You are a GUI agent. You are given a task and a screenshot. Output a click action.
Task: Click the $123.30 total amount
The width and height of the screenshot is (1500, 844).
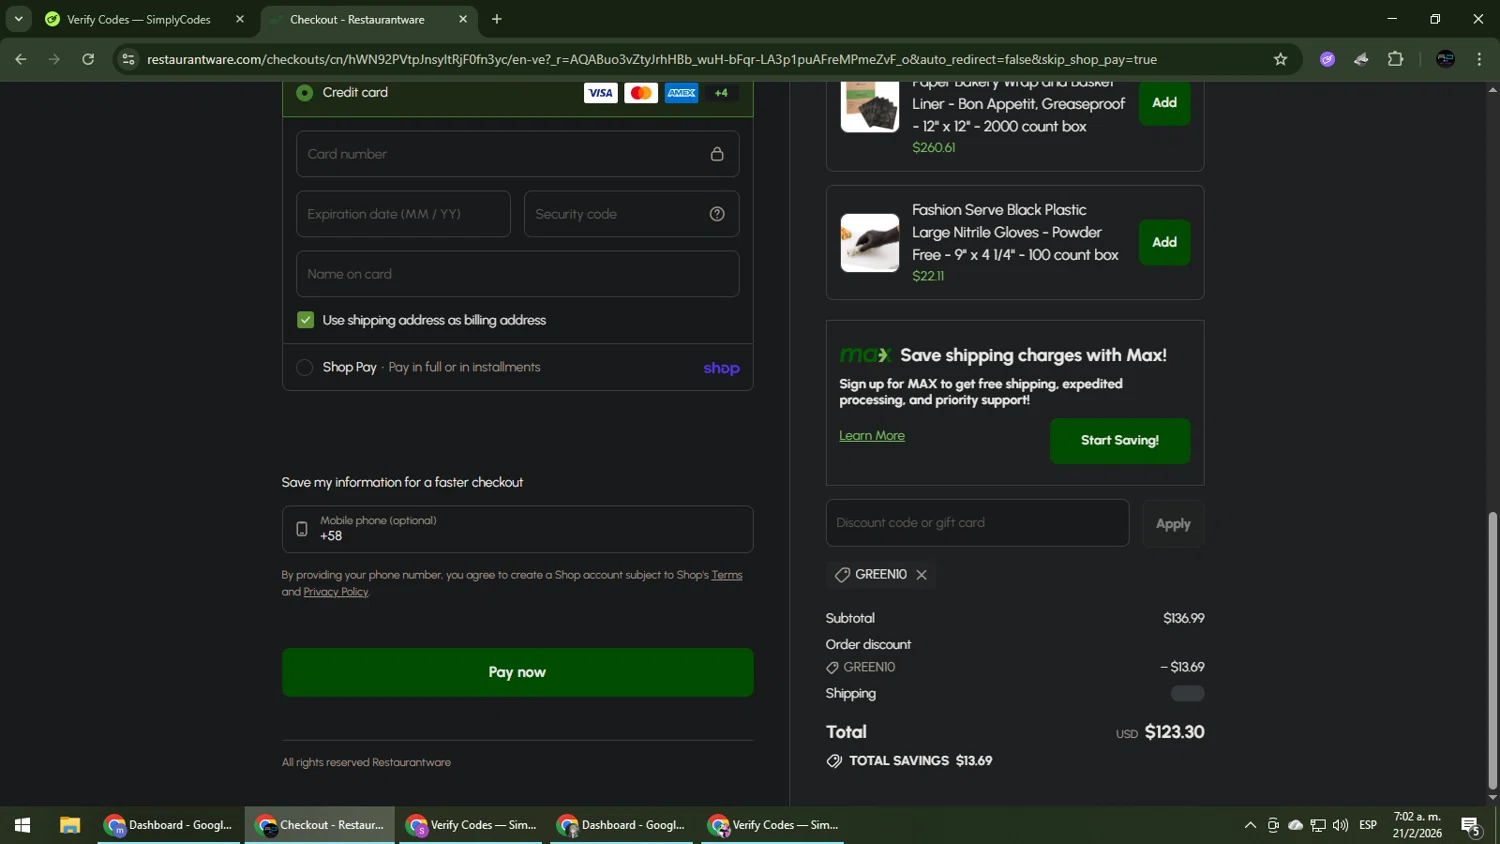[x=1174, y=732]
